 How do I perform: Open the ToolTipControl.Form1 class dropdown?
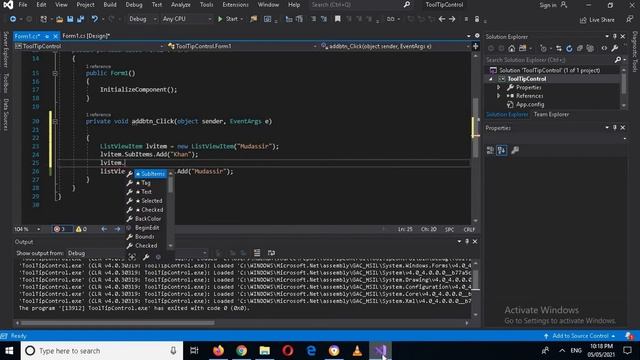pyautogui.click(x=242, y=47)
